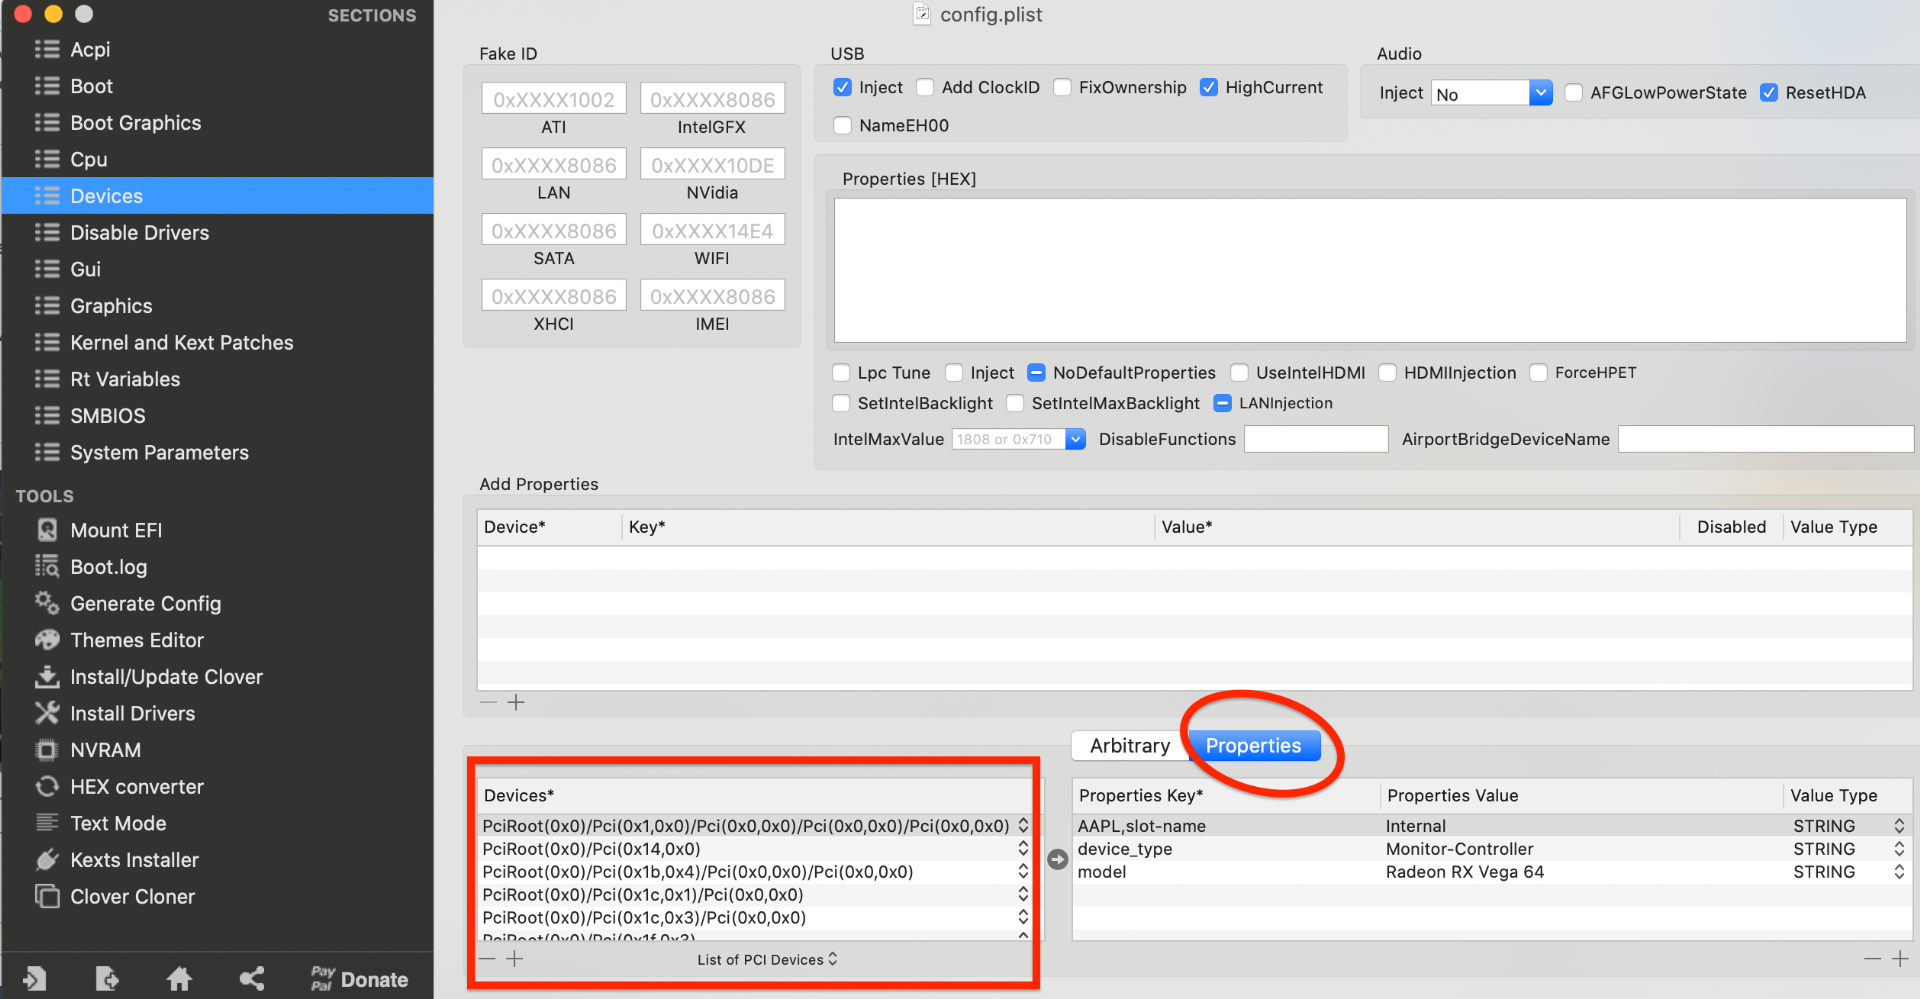The image size is (1920, 999).
Task: Open Install Drivers tools icon
Action: 47,713
